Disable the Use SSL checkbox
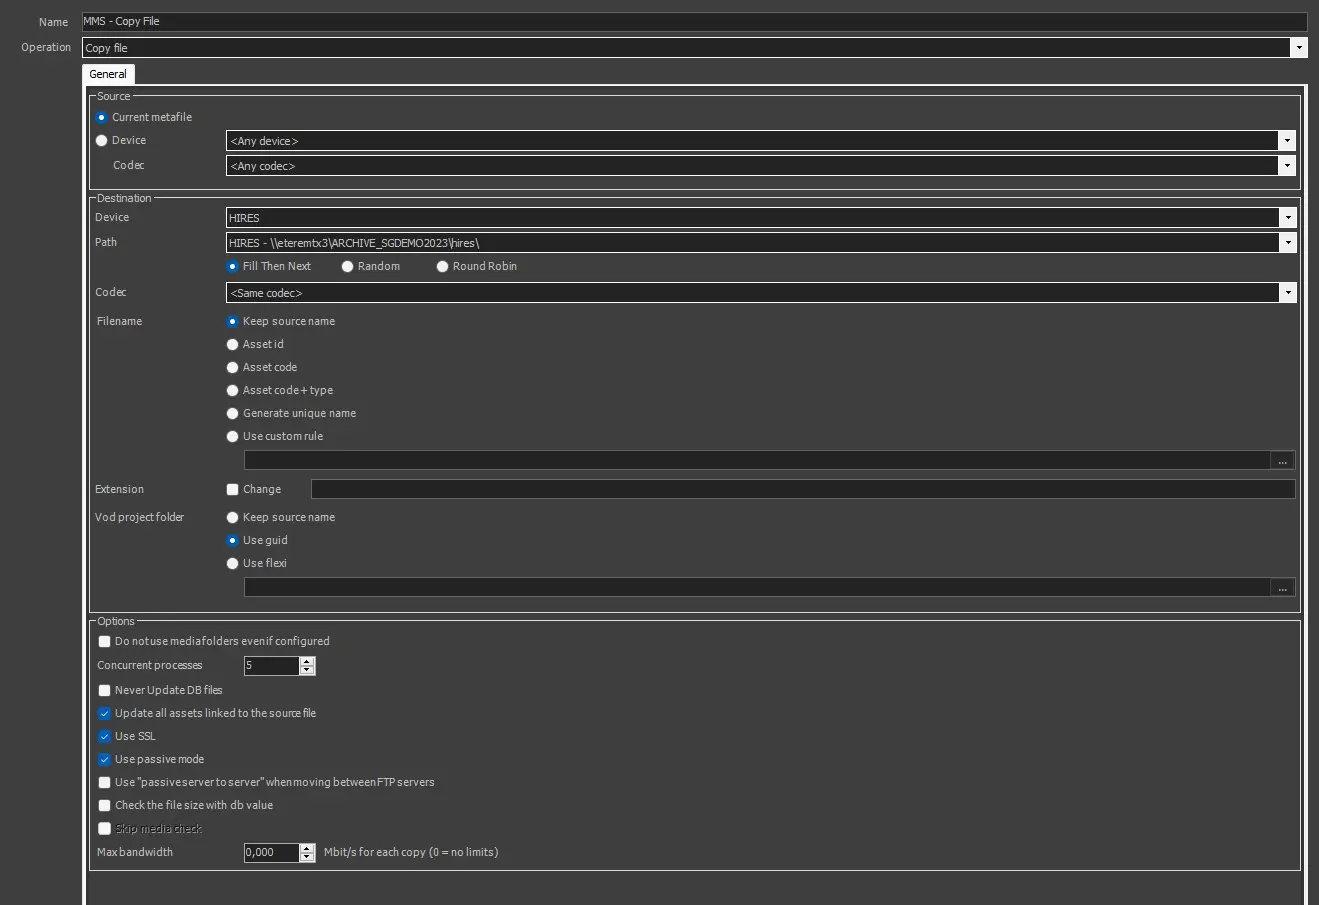 pyautogui.click(x=105, y=737)
